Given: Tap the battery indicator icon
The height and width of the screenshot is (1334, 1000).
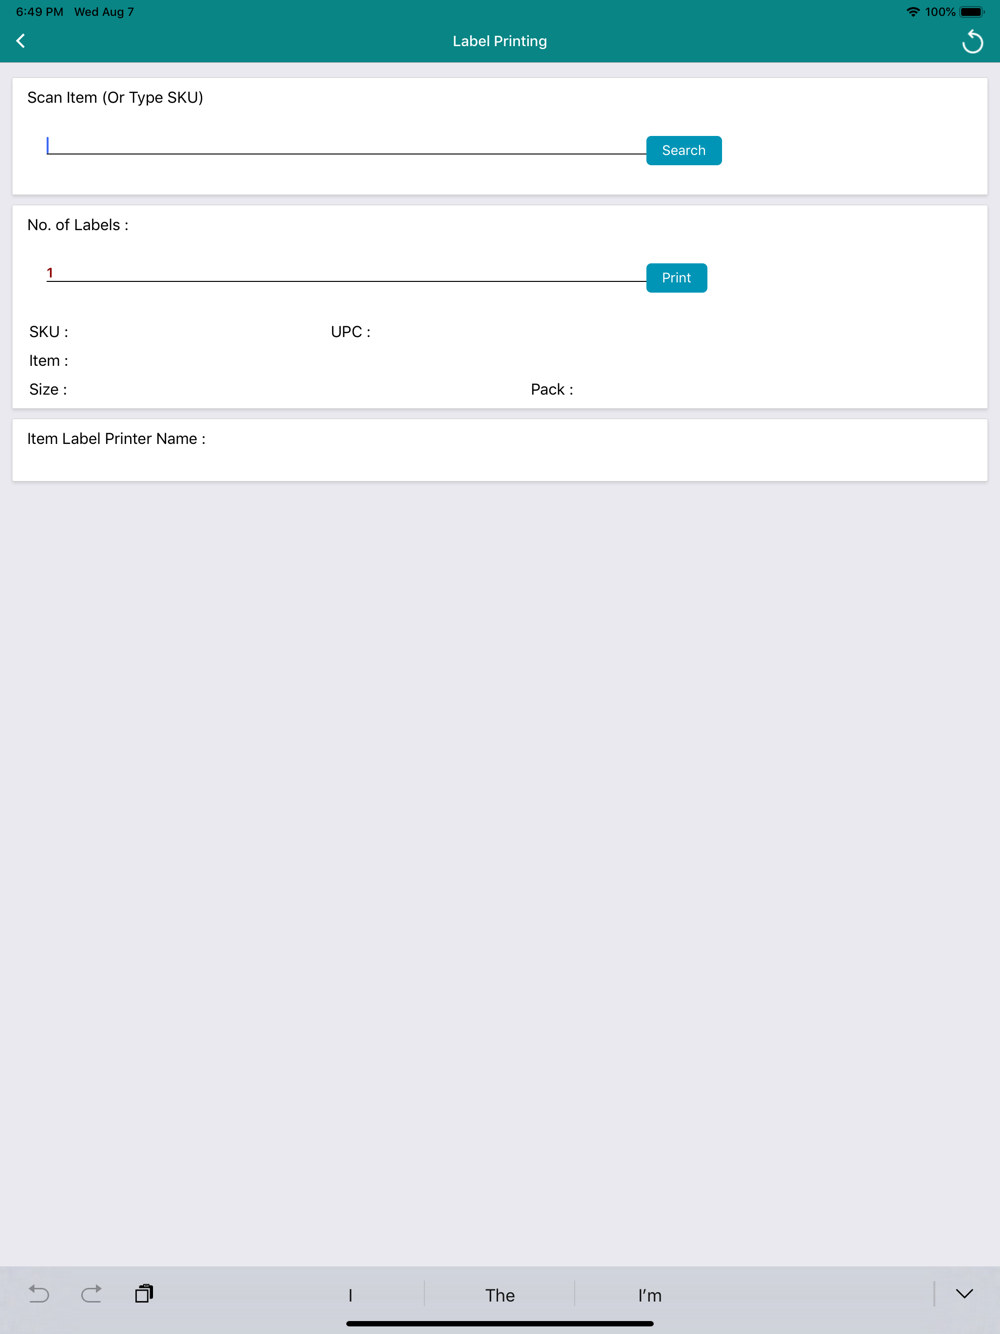Looking at the screenshot, I should [972, 12].
